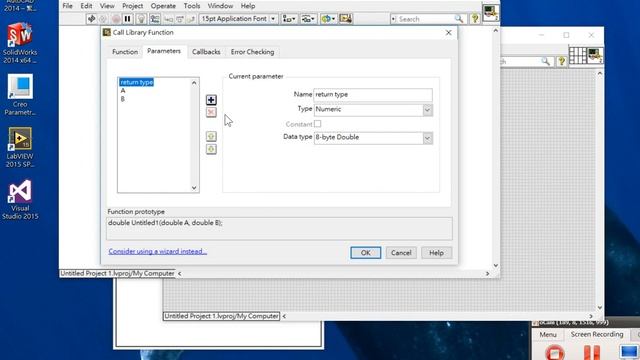640x360 pixels.
Task: Toggle the Constant checkbox
Action: click(x=318, y=124)
